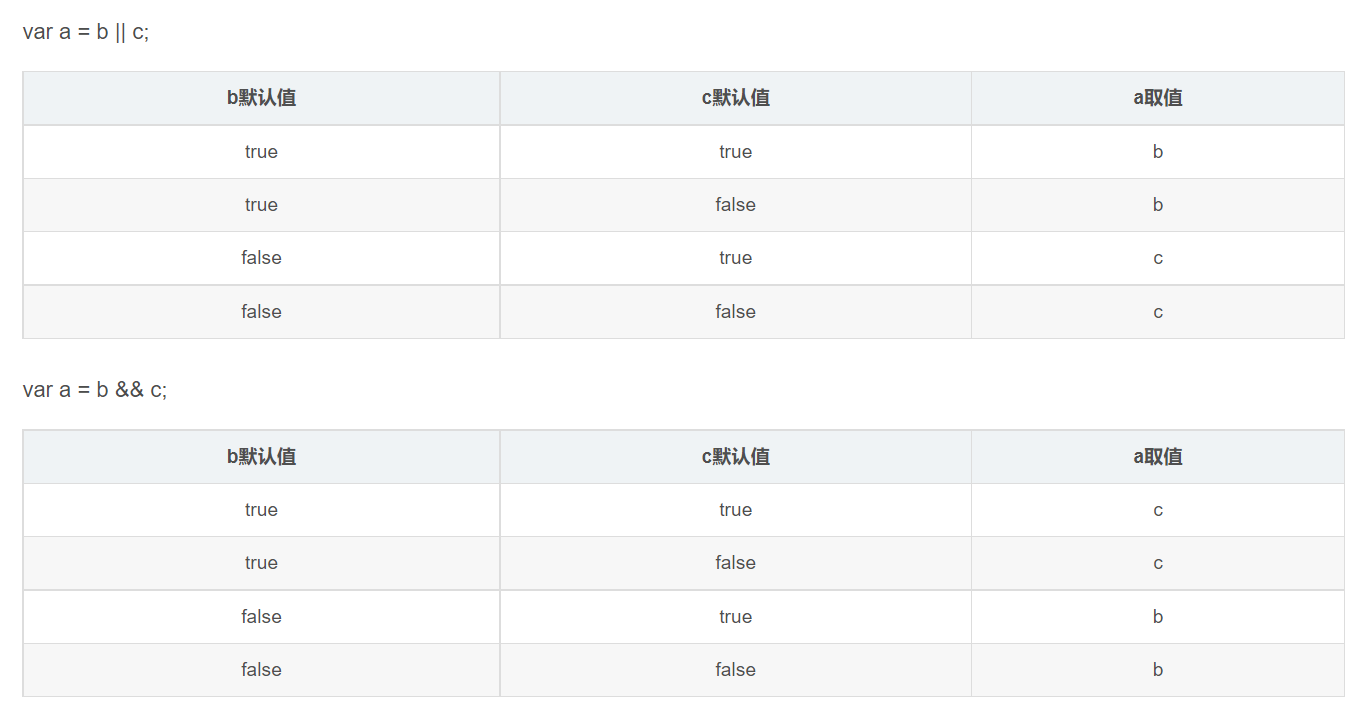1354x716 pixels.
Task: Click third-row 'b' result in AND table
Action: [1158, 617]
